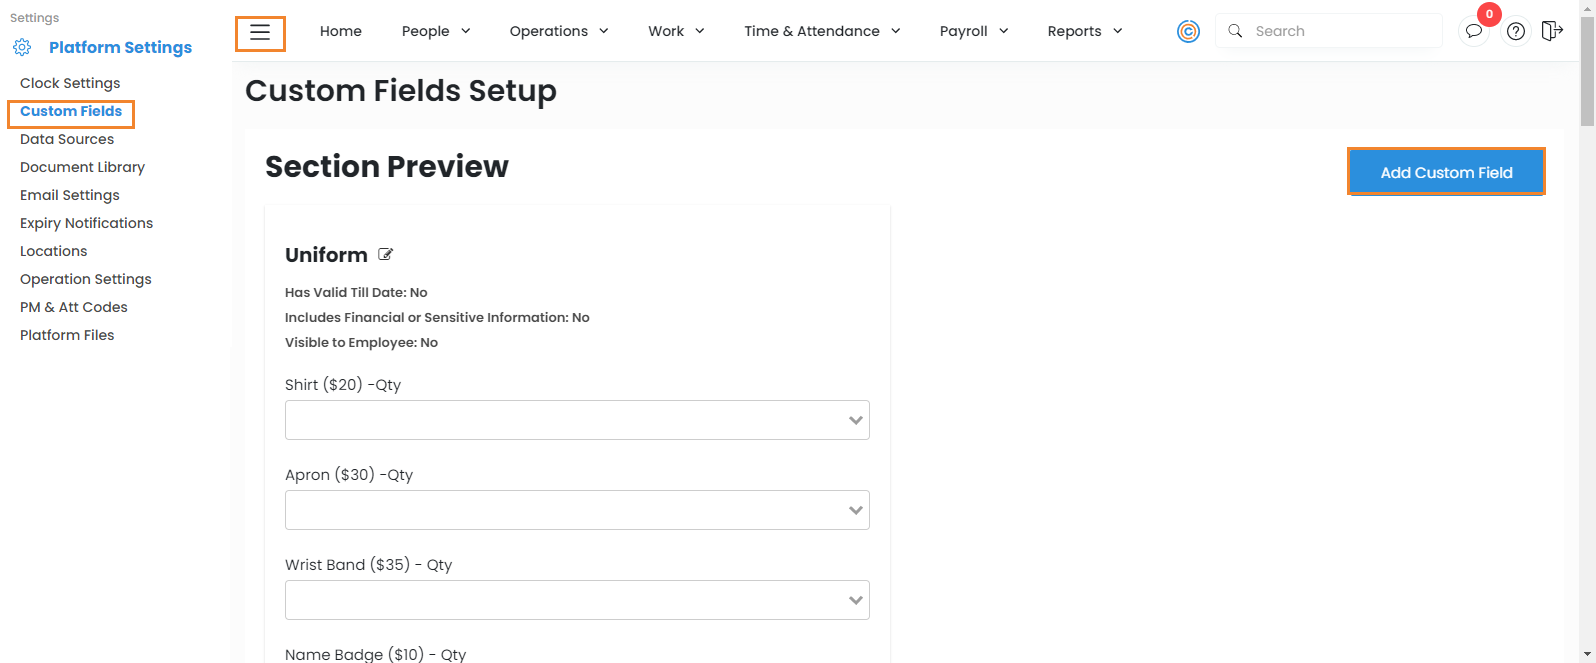Open the help question mark icon
1596x663 pixels.
[1516, 32]
